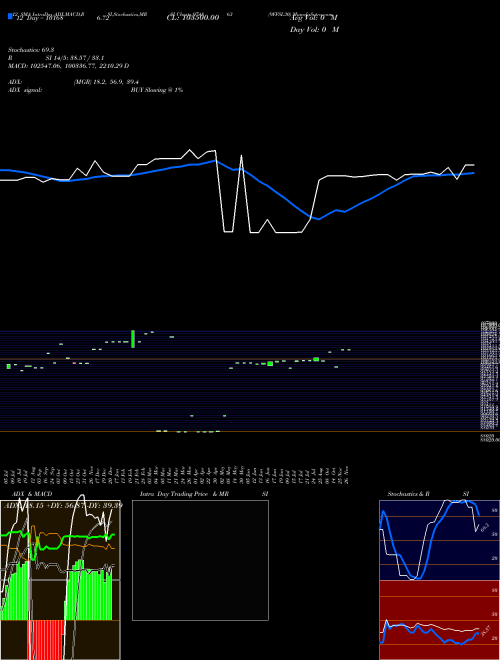Click the "Stochastics & R SI" panel title
Viewport: 500px width, 660px height.
[x=428, y=494]
